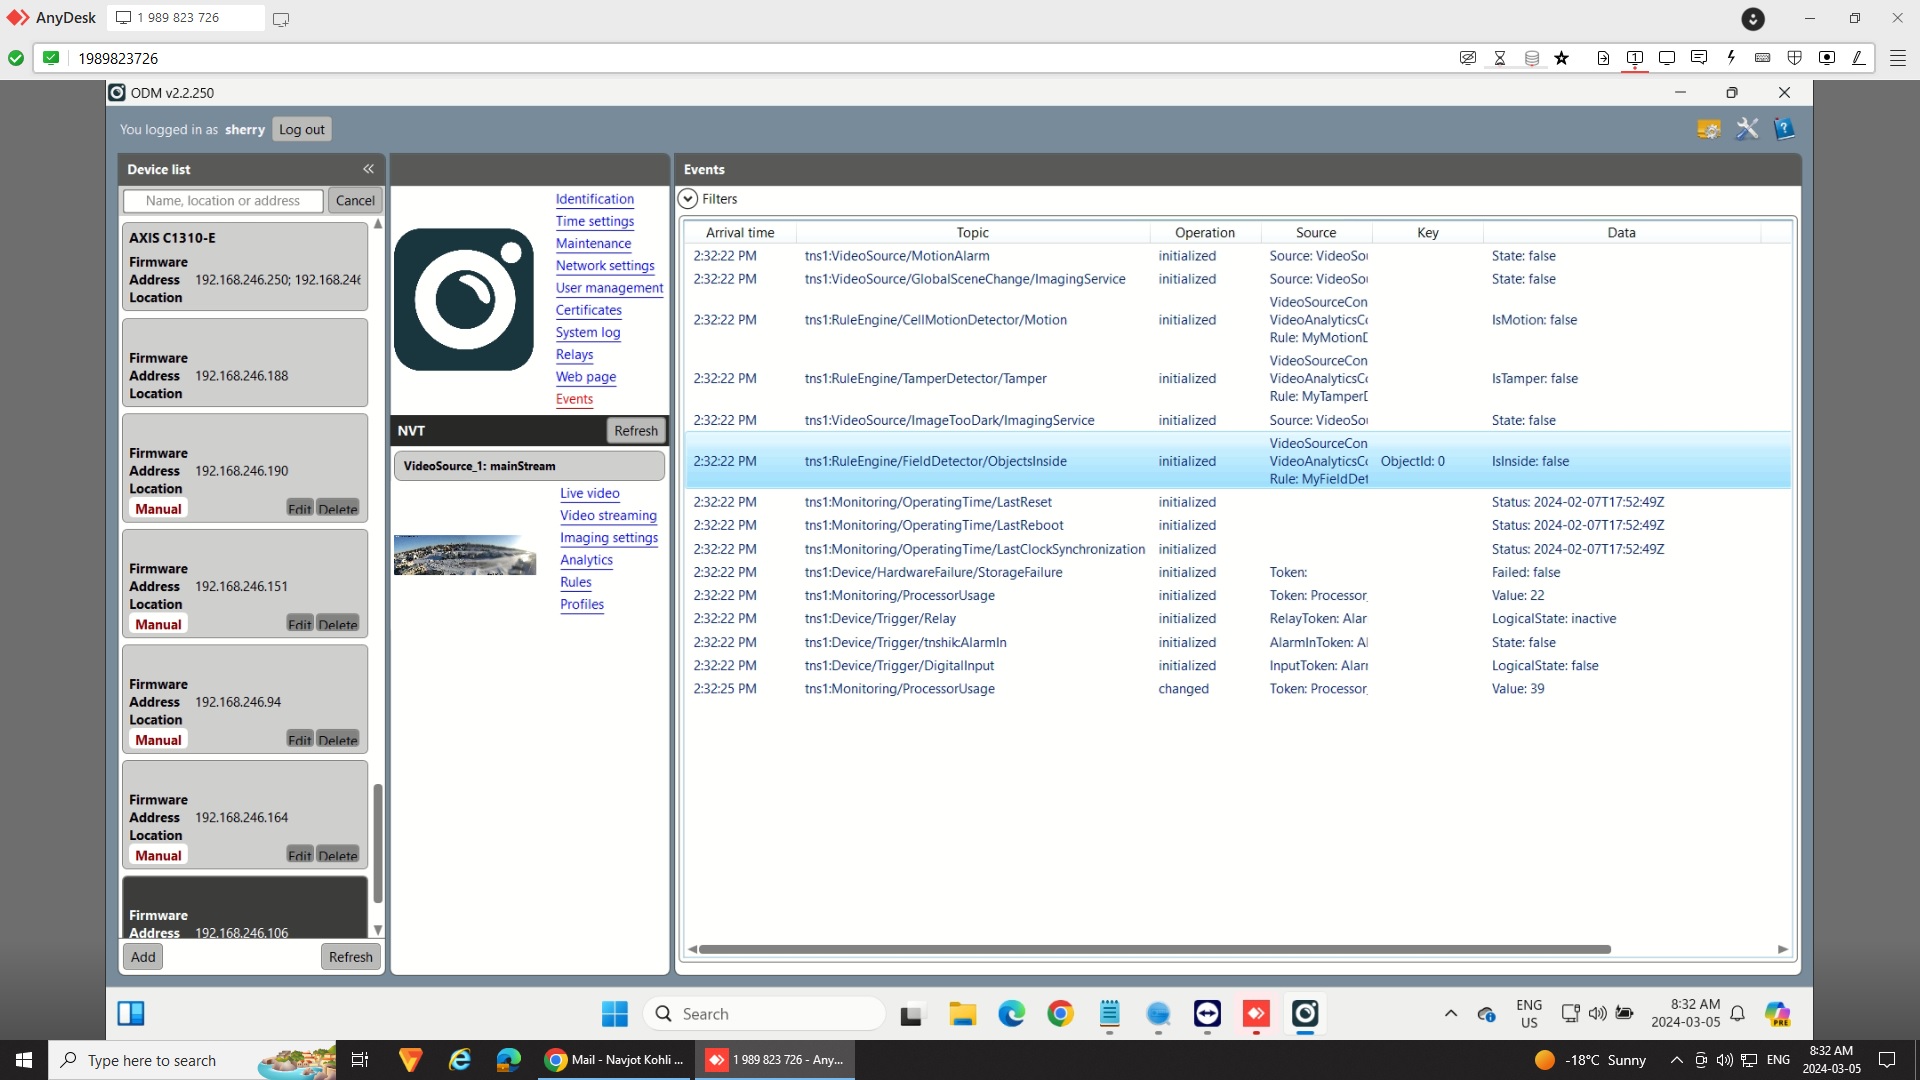Screen dimensions: 1920x1080
Task: Start AnyDesk session recording icon
Action: (x=1827, y=58)
